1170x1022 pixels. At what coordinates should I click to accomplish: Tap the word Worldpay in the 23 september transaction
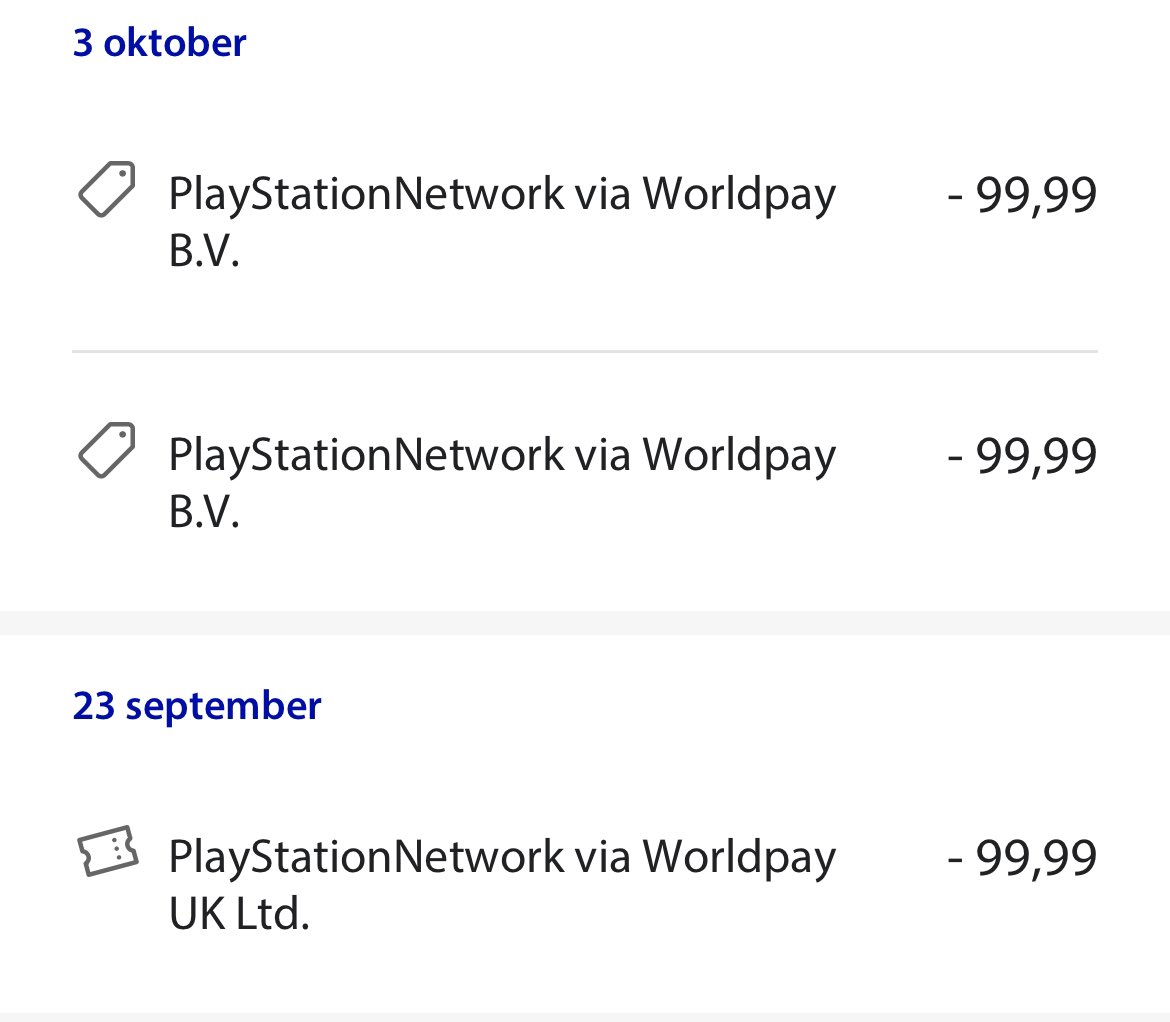(x=739, y=858)
